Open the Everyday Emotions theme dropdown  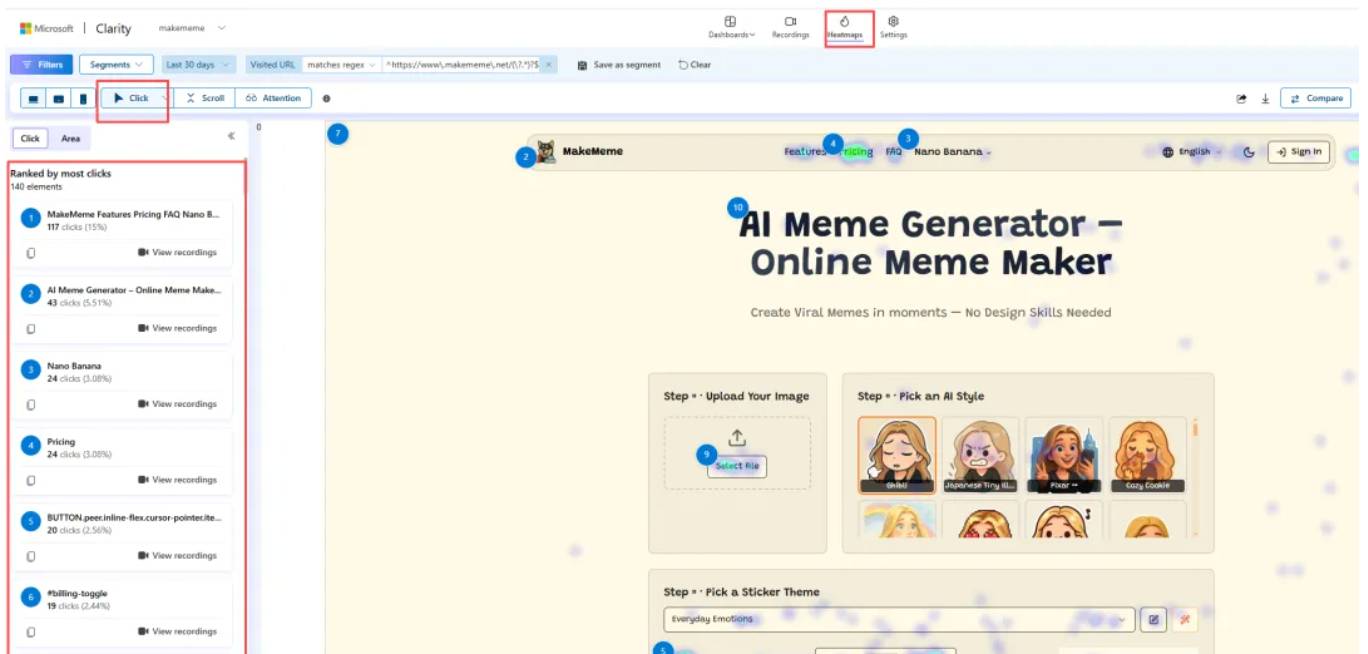pyautogui.click(x=899, y=619)
